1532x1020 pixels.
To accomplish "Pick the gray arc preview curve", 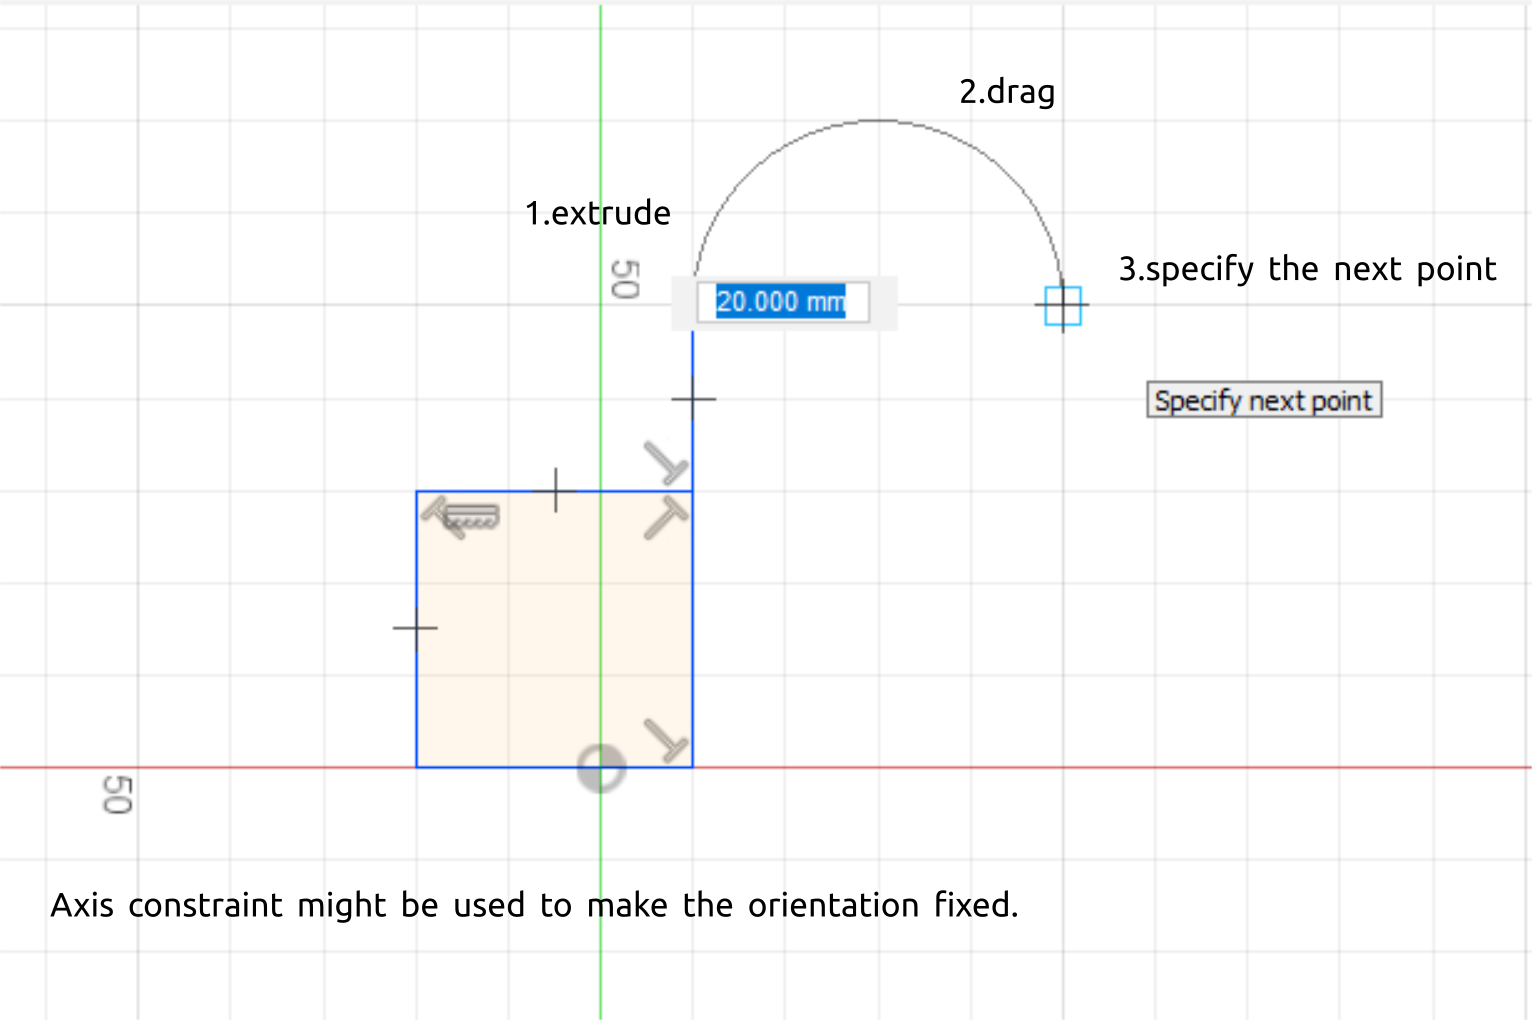I will pos(878,121).
